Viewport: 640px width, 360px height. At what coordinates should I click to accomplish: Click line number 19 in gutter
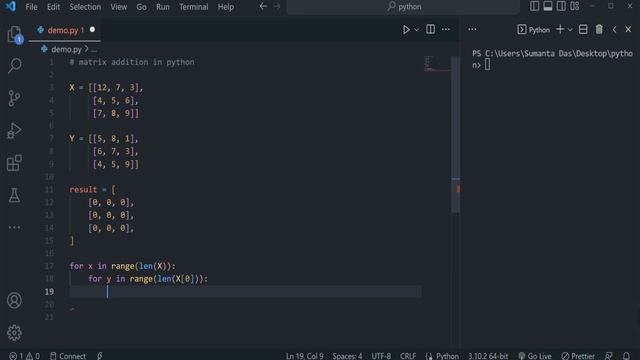pos(49,292)
